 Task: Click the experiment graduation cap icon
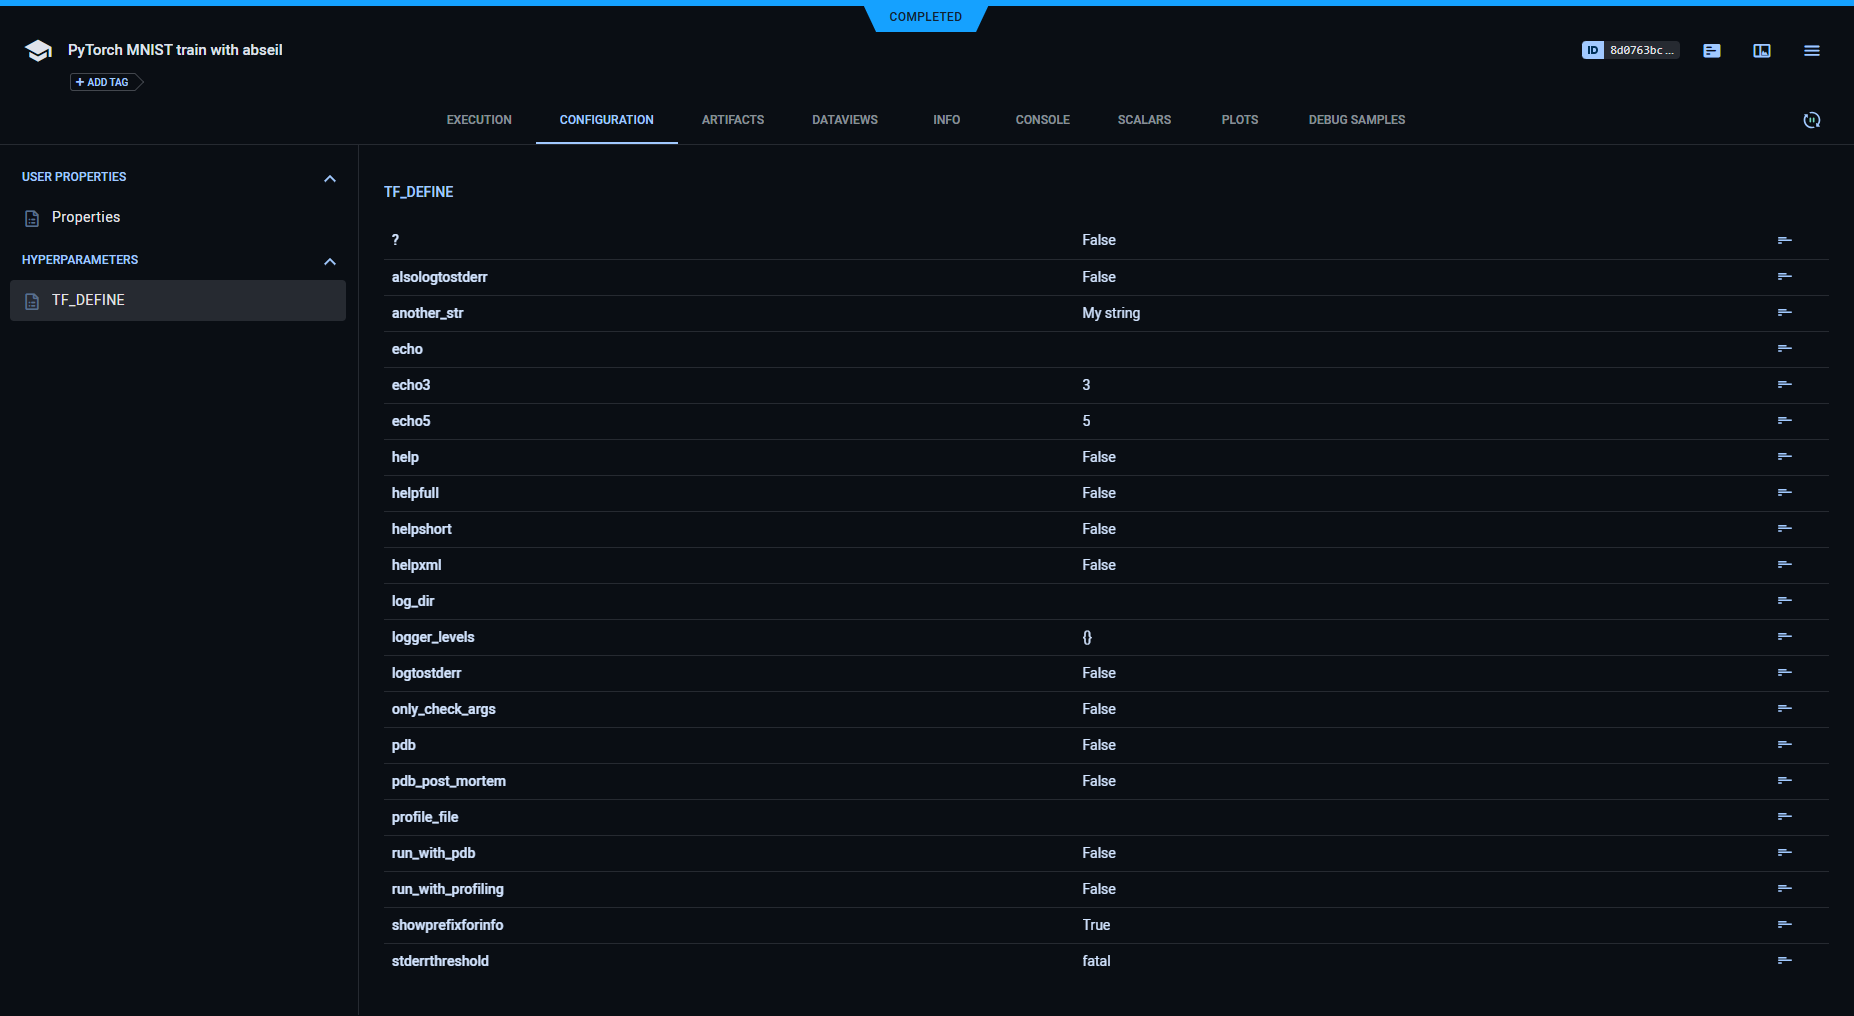tap(38, 51)
